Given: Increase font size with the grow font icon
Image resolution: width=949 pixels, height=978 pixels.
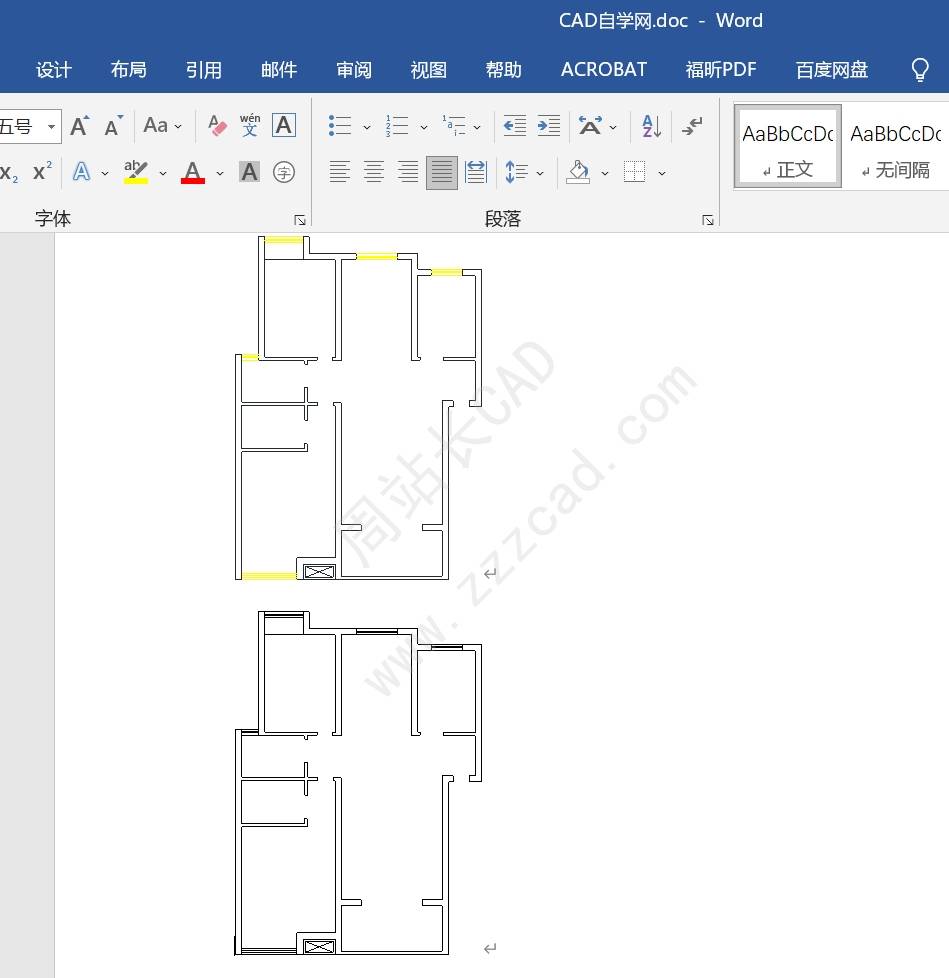Looking at the screenshot, I should [80, 126].
